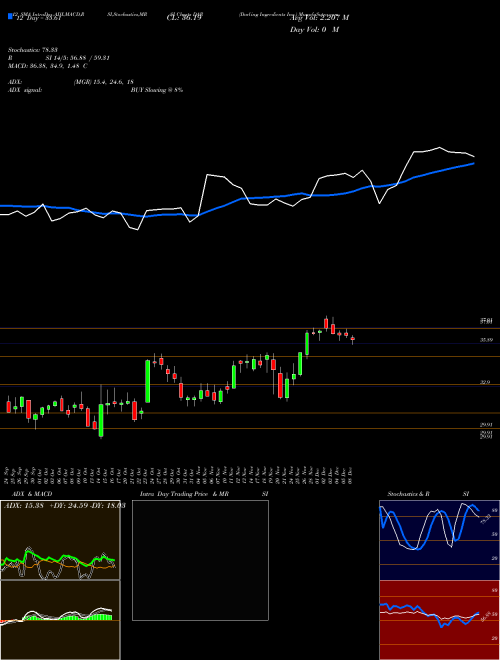Click the ADX: 15.38 +DY -DY readout
This screenshot has height=660, width=500.
pos(65,506)
